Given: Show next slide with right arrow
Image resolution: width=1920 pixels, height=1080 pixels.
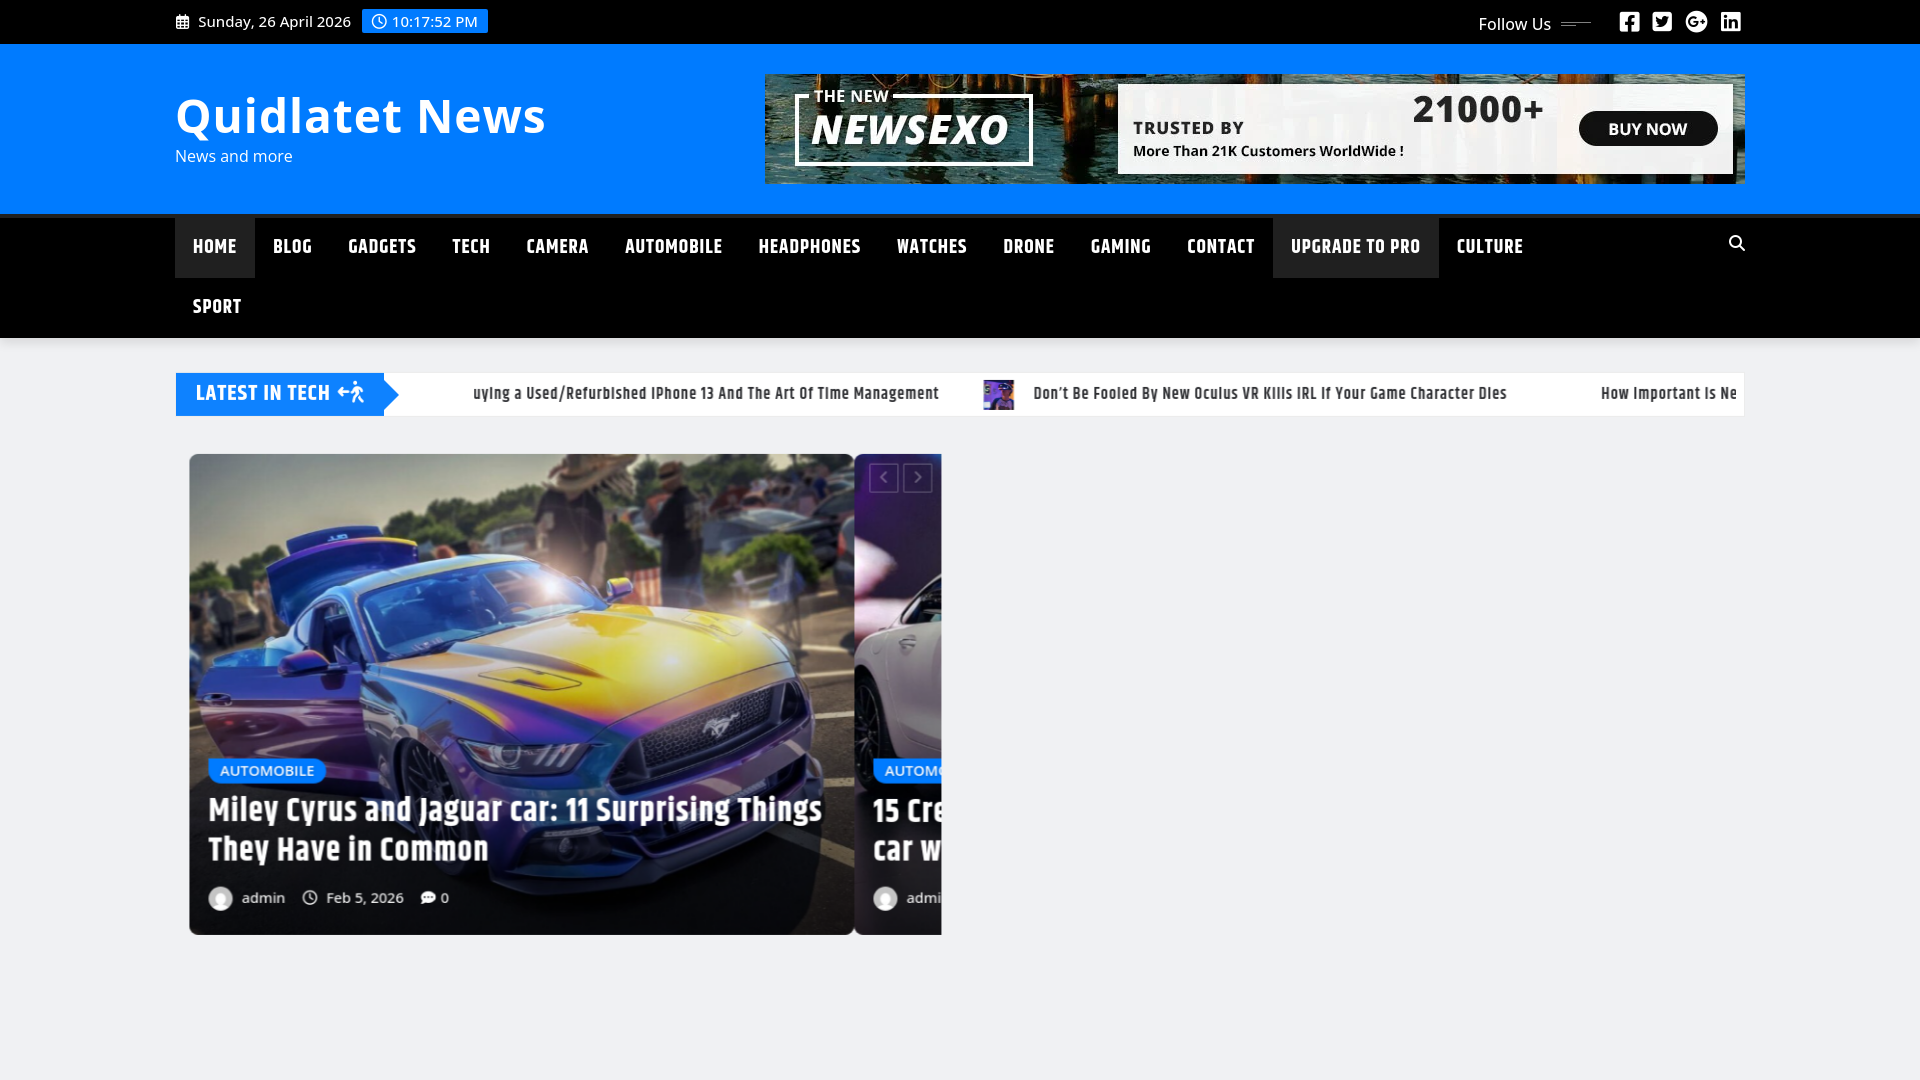Looking at the screenshot, I should [918, 478].
